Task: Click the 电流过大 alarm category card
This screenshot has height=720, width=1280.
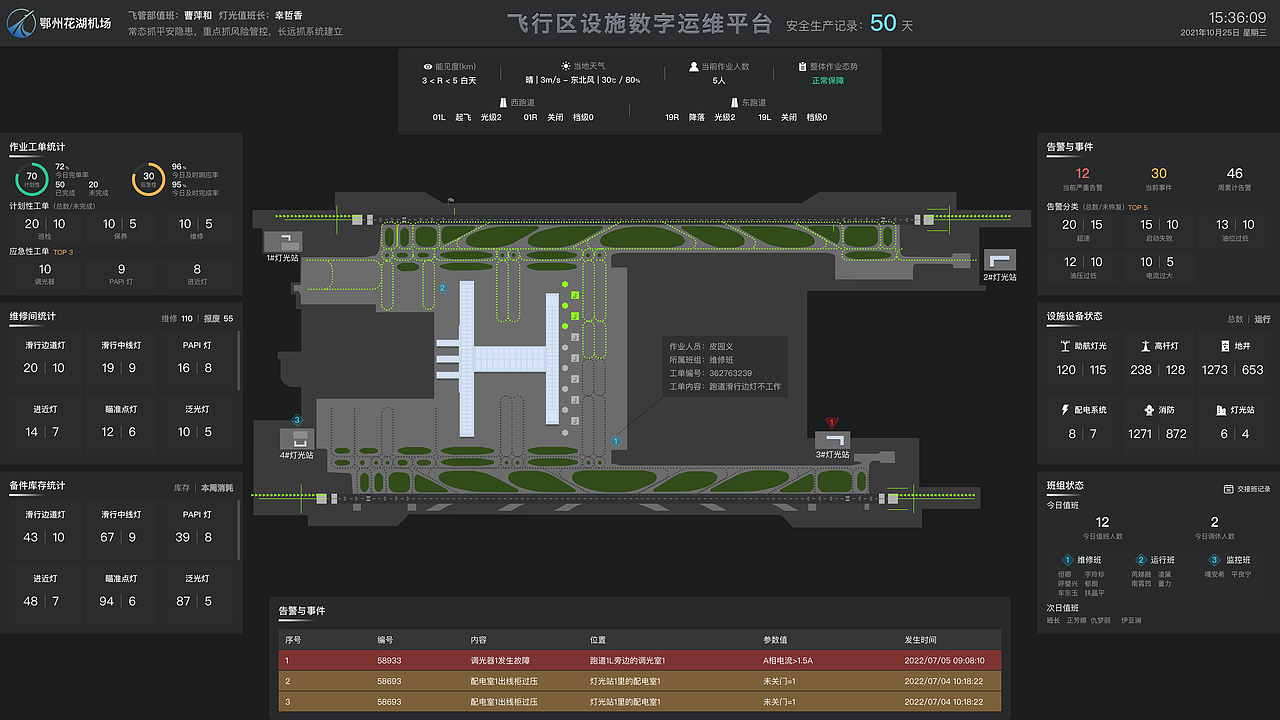Action: (1159, 267)
